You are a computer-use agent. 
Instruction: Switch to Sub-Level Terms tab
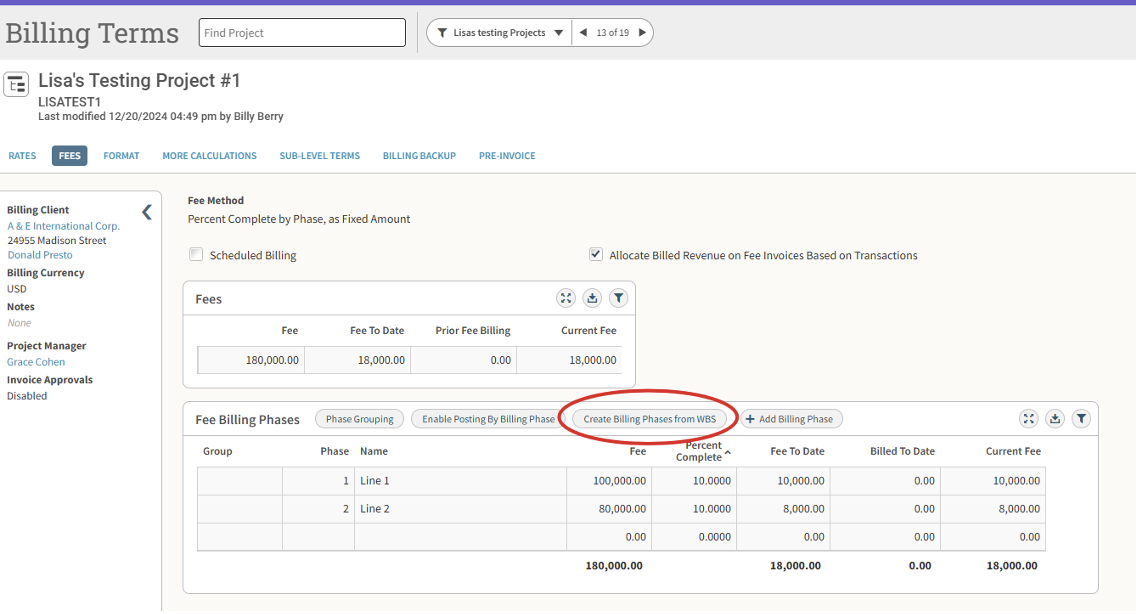coord(320,156)
